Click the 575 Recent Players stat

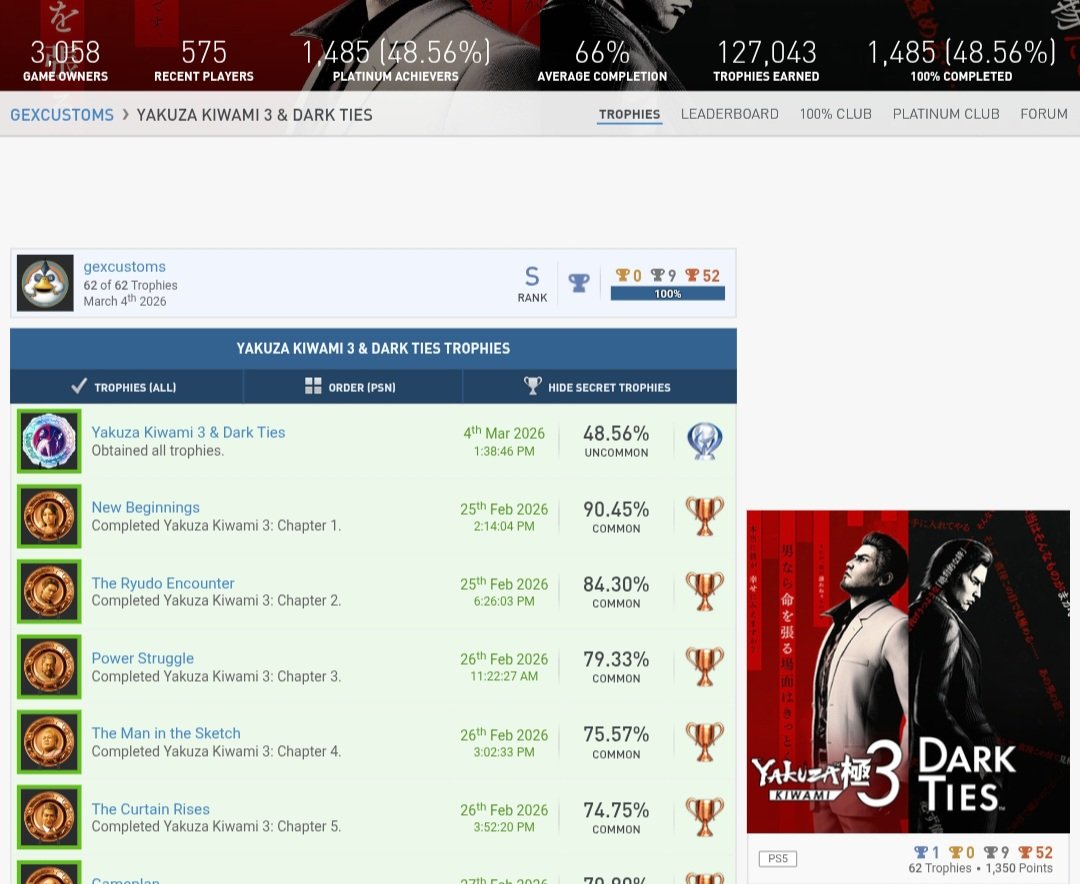[x=204, y=61]
